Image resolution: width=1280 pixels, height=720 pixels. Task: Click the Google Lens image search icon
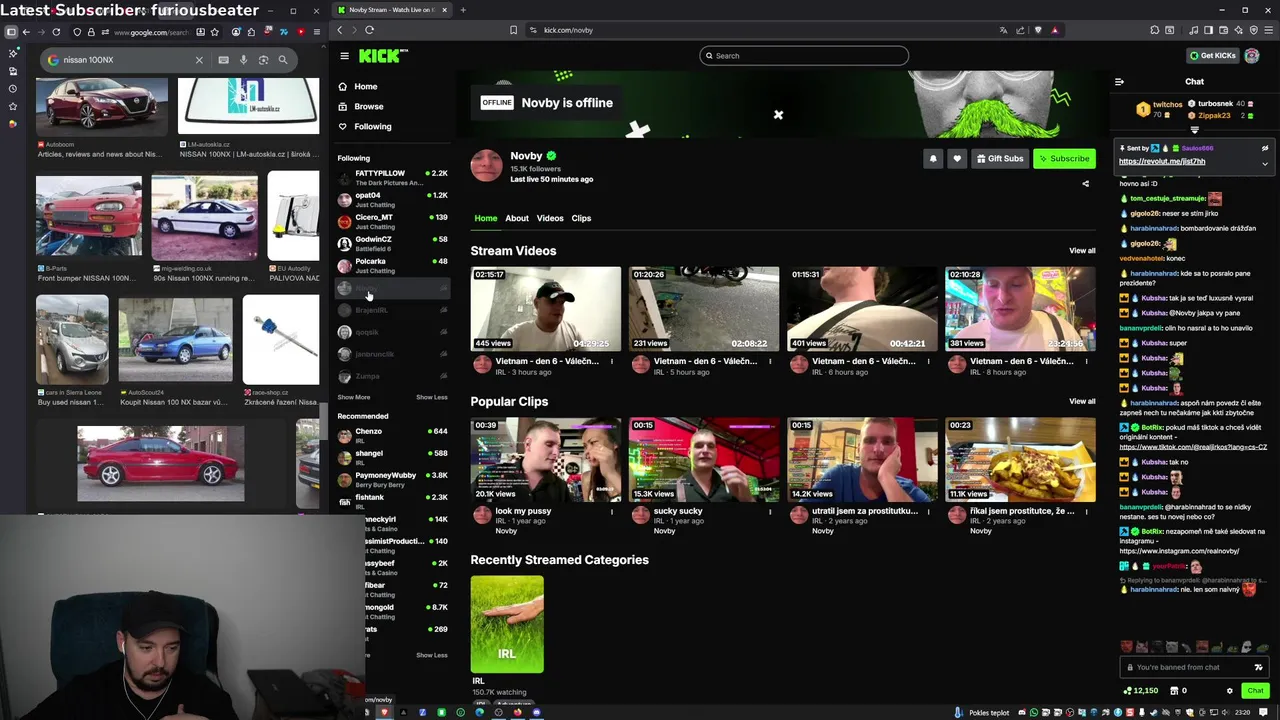(263, 60)
